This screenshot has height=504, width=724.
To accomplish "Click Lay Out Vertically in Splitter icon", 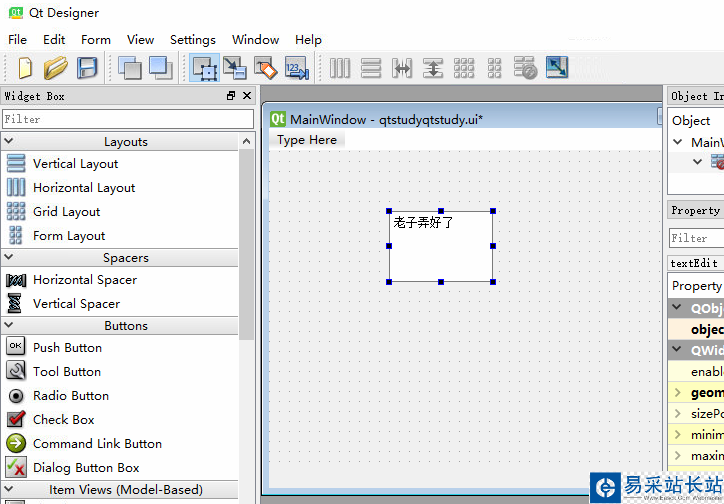I will (433, 68).
